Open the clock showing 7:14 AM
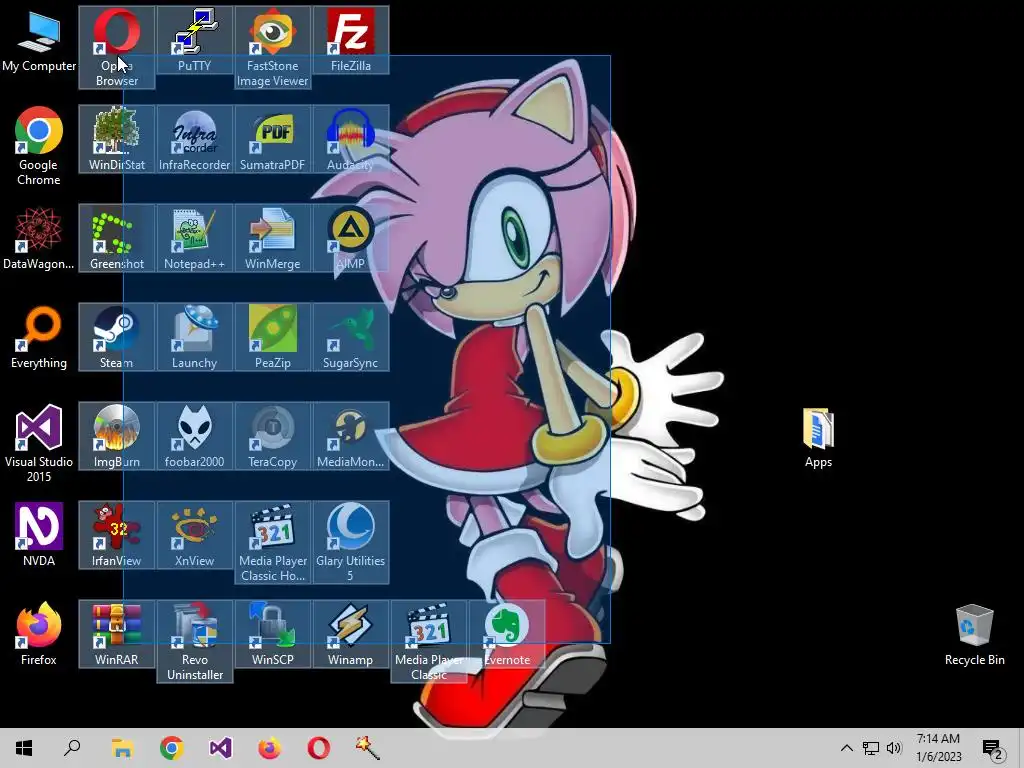 point(938,748)
